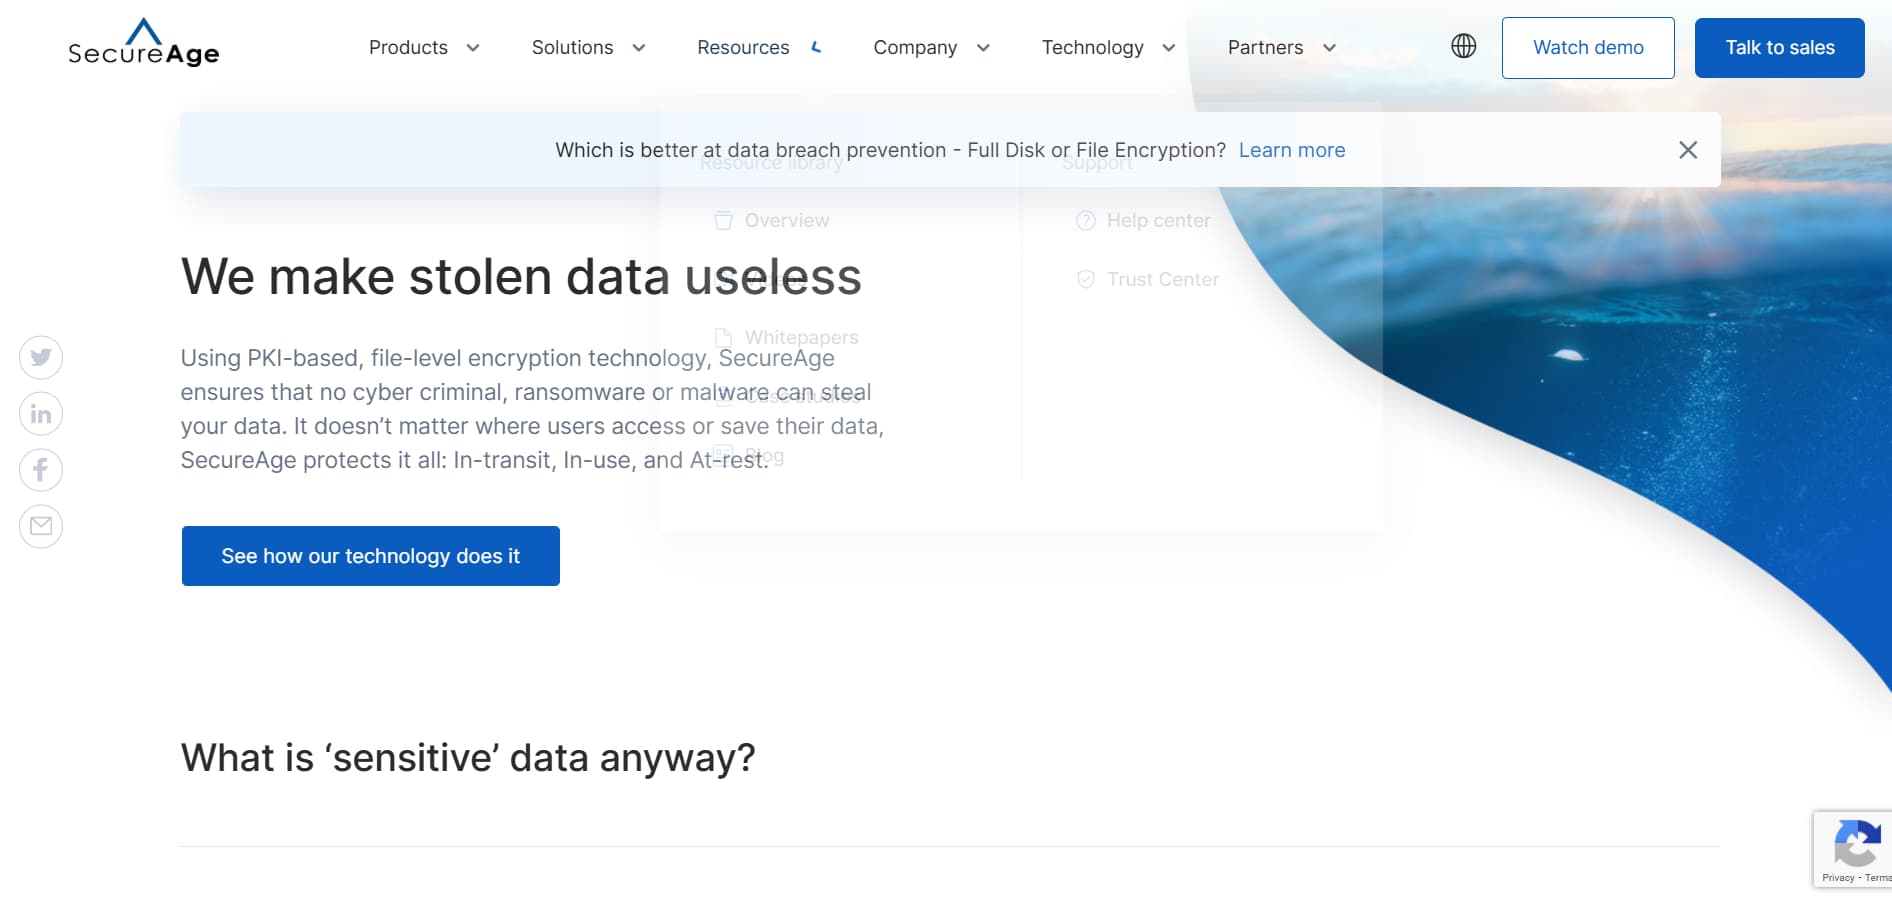The width and height of the screenshot is (1892, 902).
Task: Share via the email envelope icon
Action: [40, 526]
